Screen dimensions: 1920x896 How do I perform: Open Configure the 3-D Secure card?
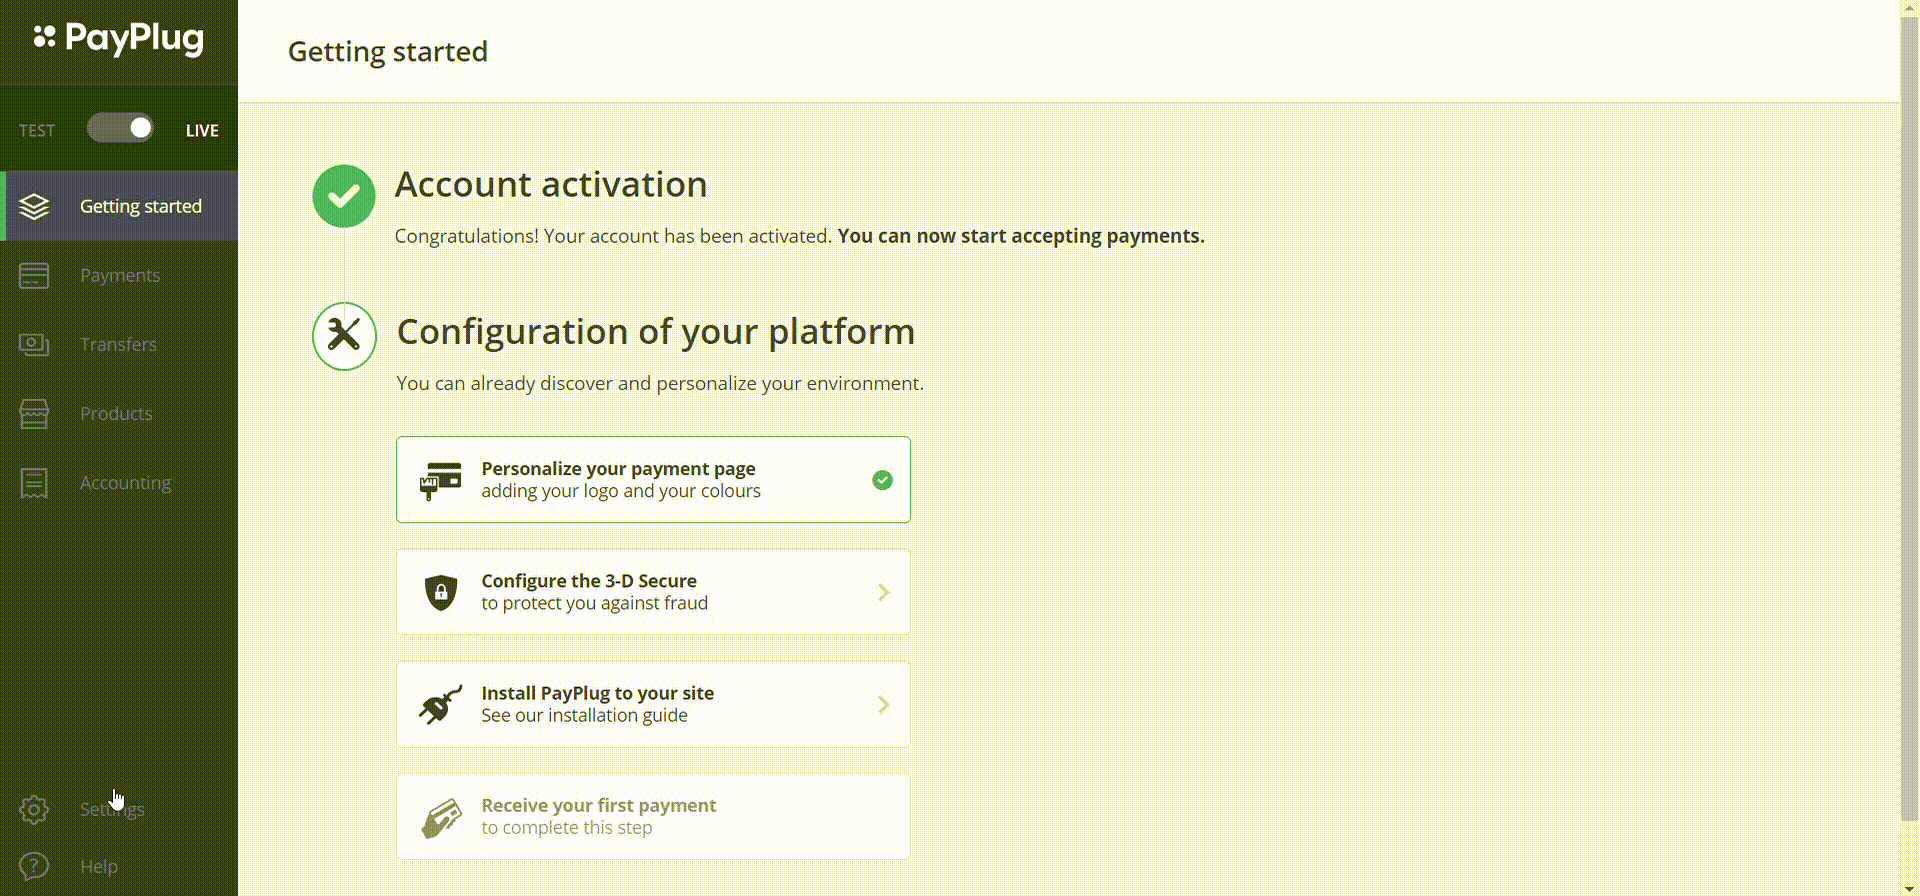pyautogui.click(x=653, y=591)
